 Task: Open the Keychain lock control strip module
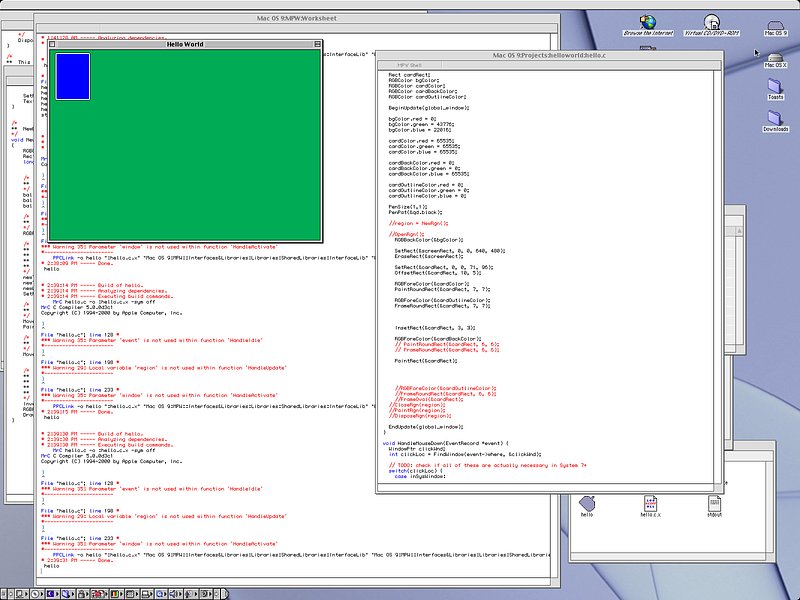tap(83, 594)
